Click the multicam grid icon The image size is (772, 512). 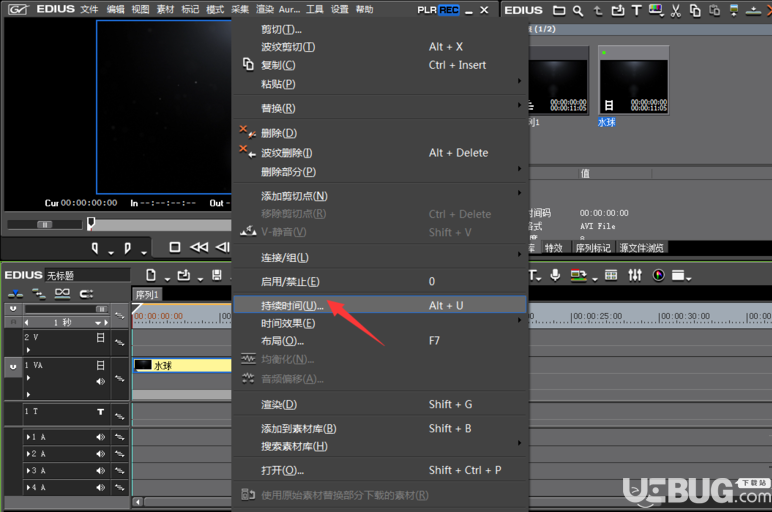point(611,275)
